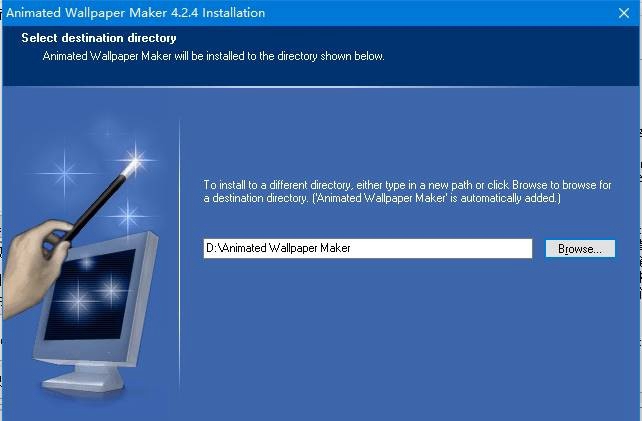Click the 'Select destination directory' heading
The width and height of the screenshot is (642, 421).
click(x=99, y=38)
